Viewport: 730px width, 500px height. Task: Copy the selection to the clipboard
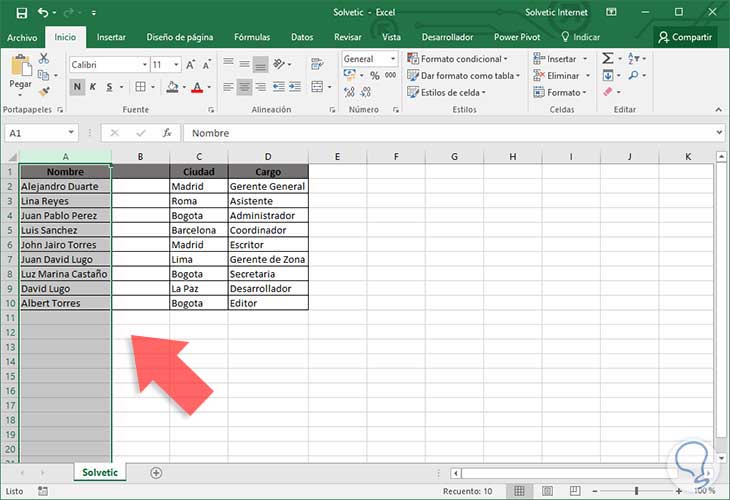[43, 75]
